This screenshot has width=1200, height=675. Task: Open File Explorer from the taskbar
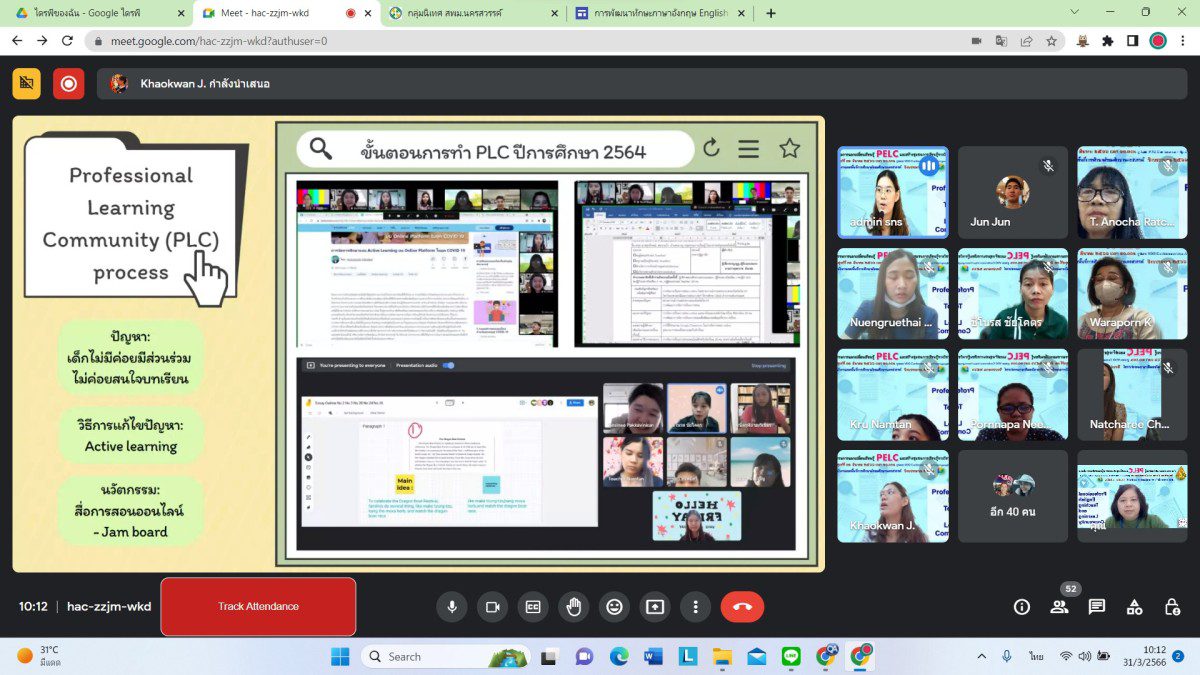[722, 656]
